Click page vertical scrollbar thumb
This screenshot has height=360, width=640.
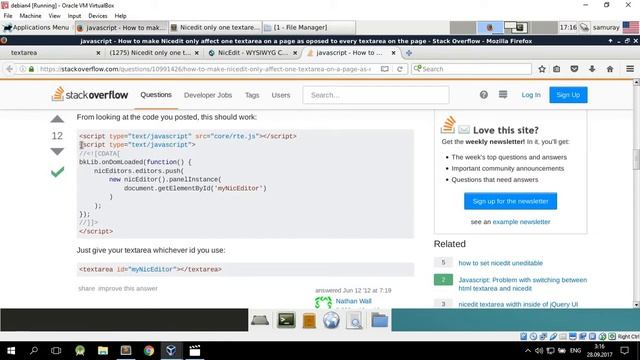pyautogui.click(x=636, y=159)
